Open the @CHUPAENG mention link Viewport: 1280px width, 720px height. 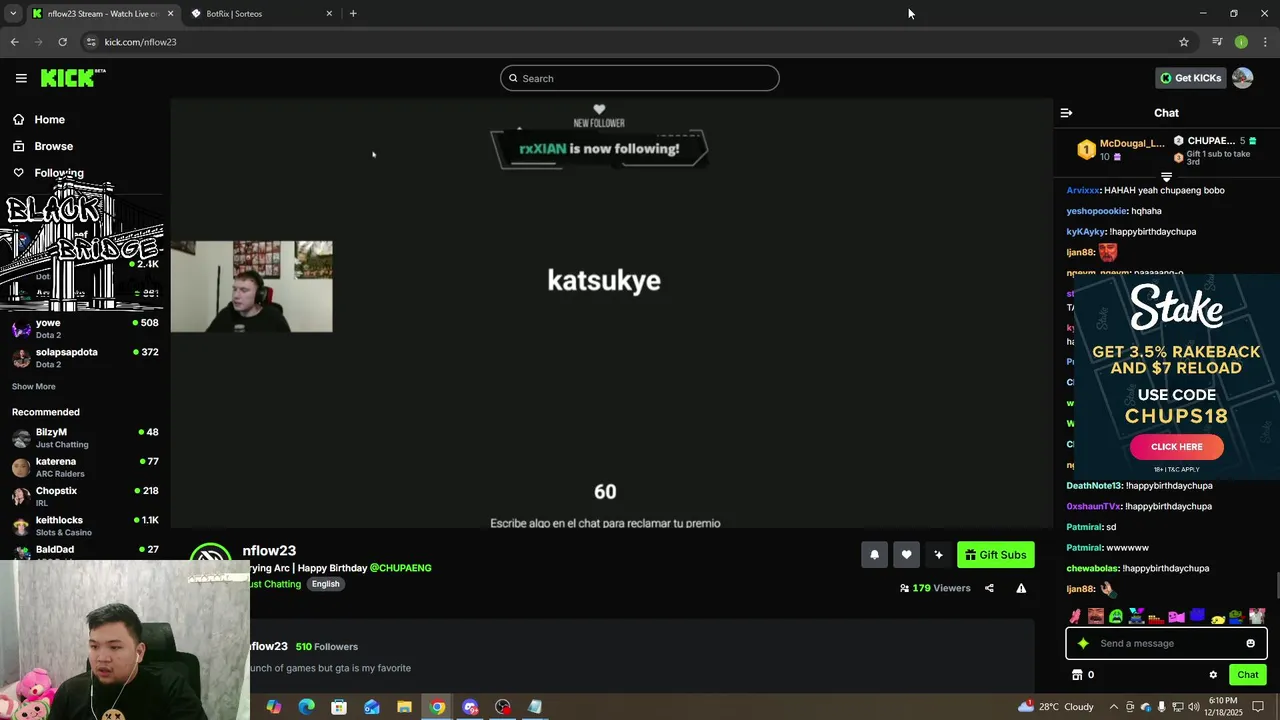coord(401,568)
